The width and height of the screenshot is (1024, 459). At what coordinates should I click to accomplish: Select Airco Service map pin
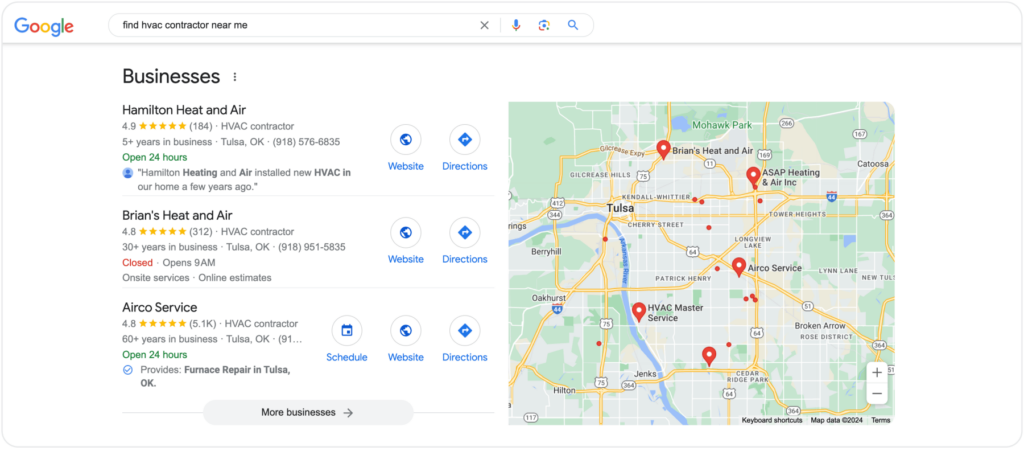(x=739, y=267)
